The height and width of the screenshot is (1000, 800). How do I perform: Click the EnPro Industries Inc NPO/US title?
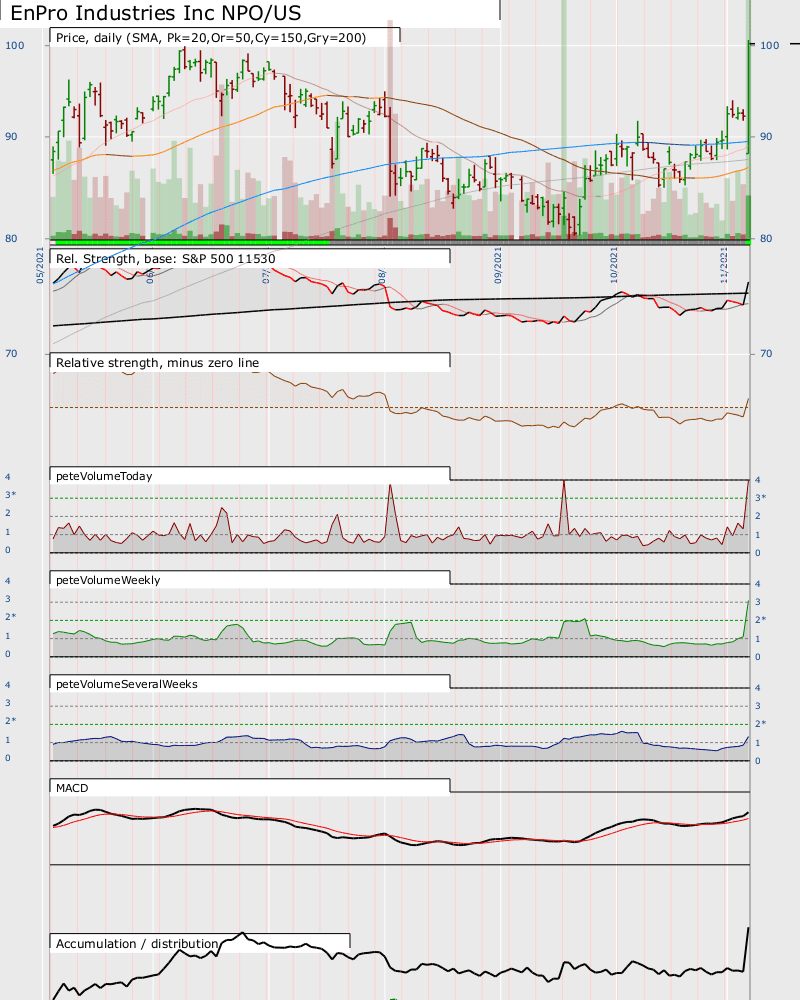(x=156, y=13)
